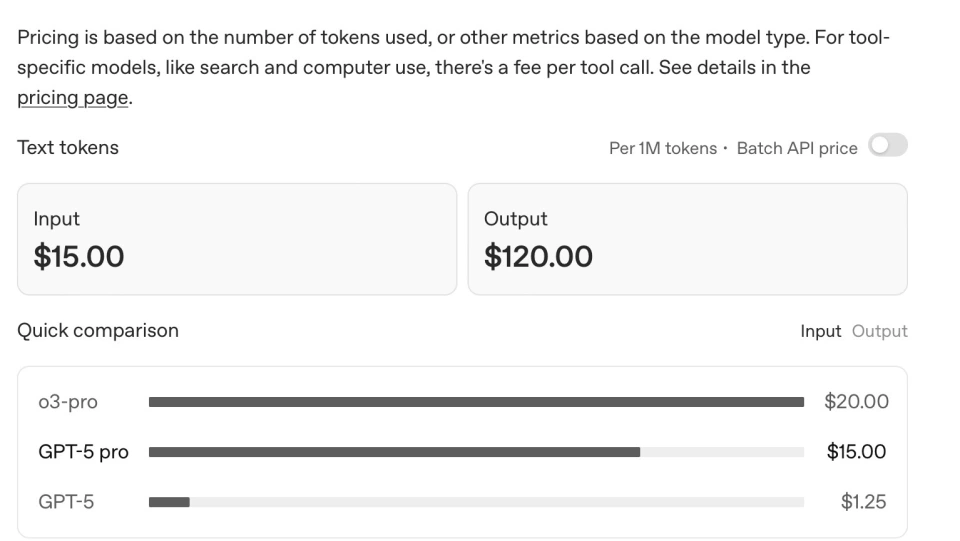
Task: Select the Input comparison tab
Action: (x=820, y=331)
